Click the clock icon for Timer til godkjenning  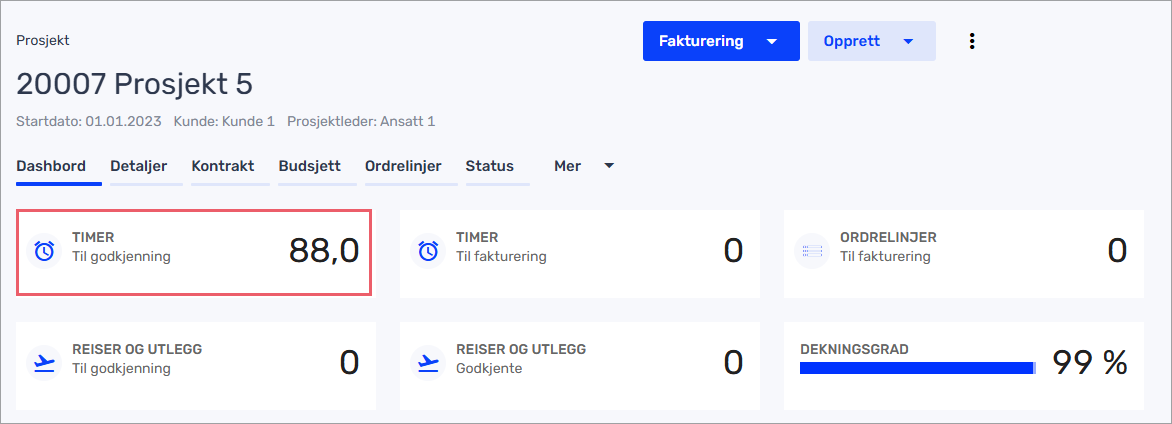pos(44,252)
